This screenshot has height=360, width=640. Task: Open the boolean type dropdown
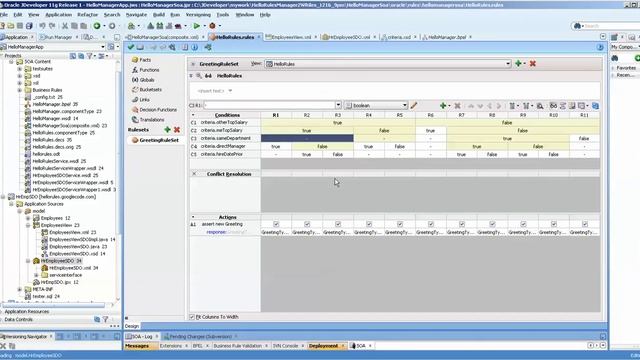404,105
